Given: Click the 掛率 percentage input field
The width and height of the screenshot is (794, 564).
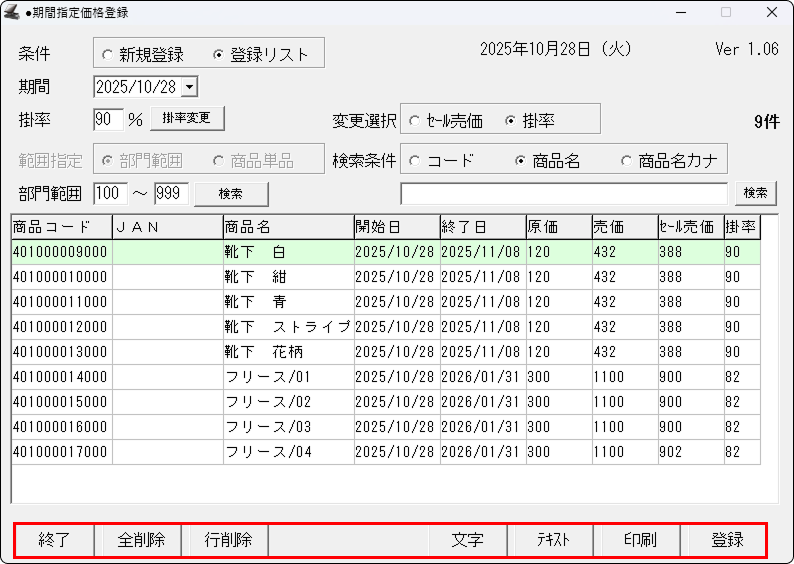Looking at the screenshot, I should pos(107,119).
